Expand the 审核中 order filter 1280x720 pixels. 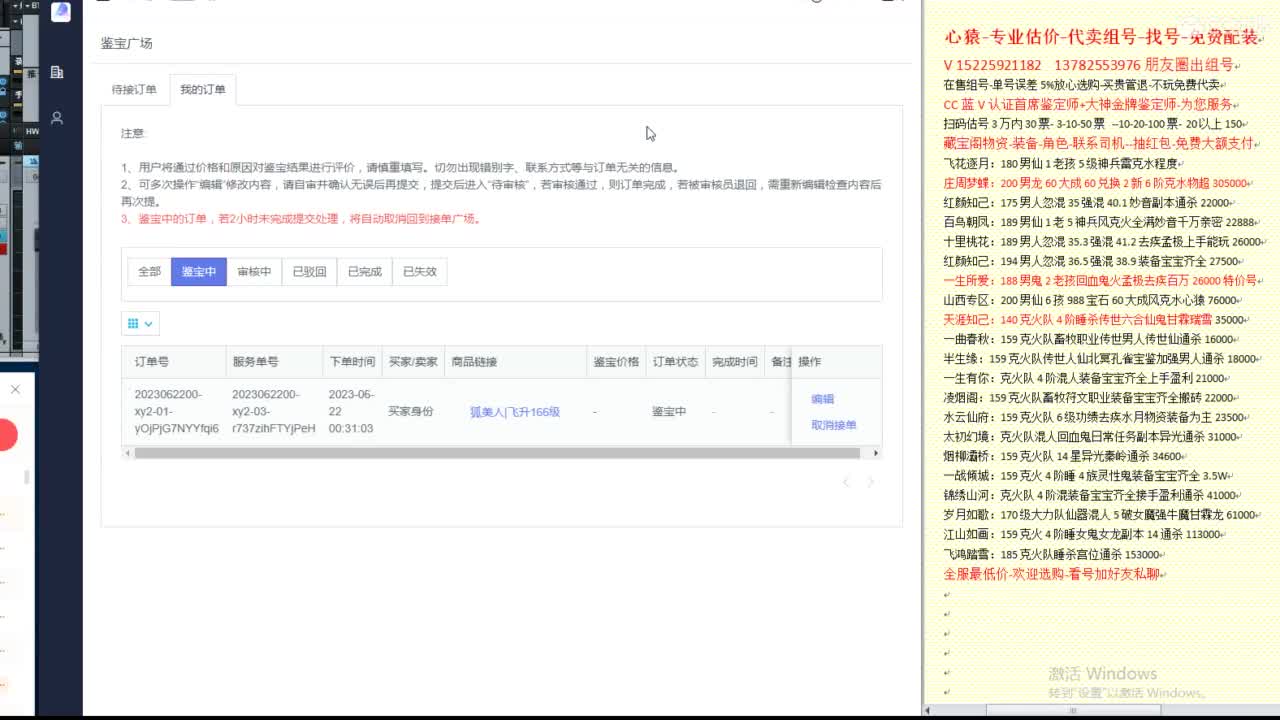click(253, 271)
